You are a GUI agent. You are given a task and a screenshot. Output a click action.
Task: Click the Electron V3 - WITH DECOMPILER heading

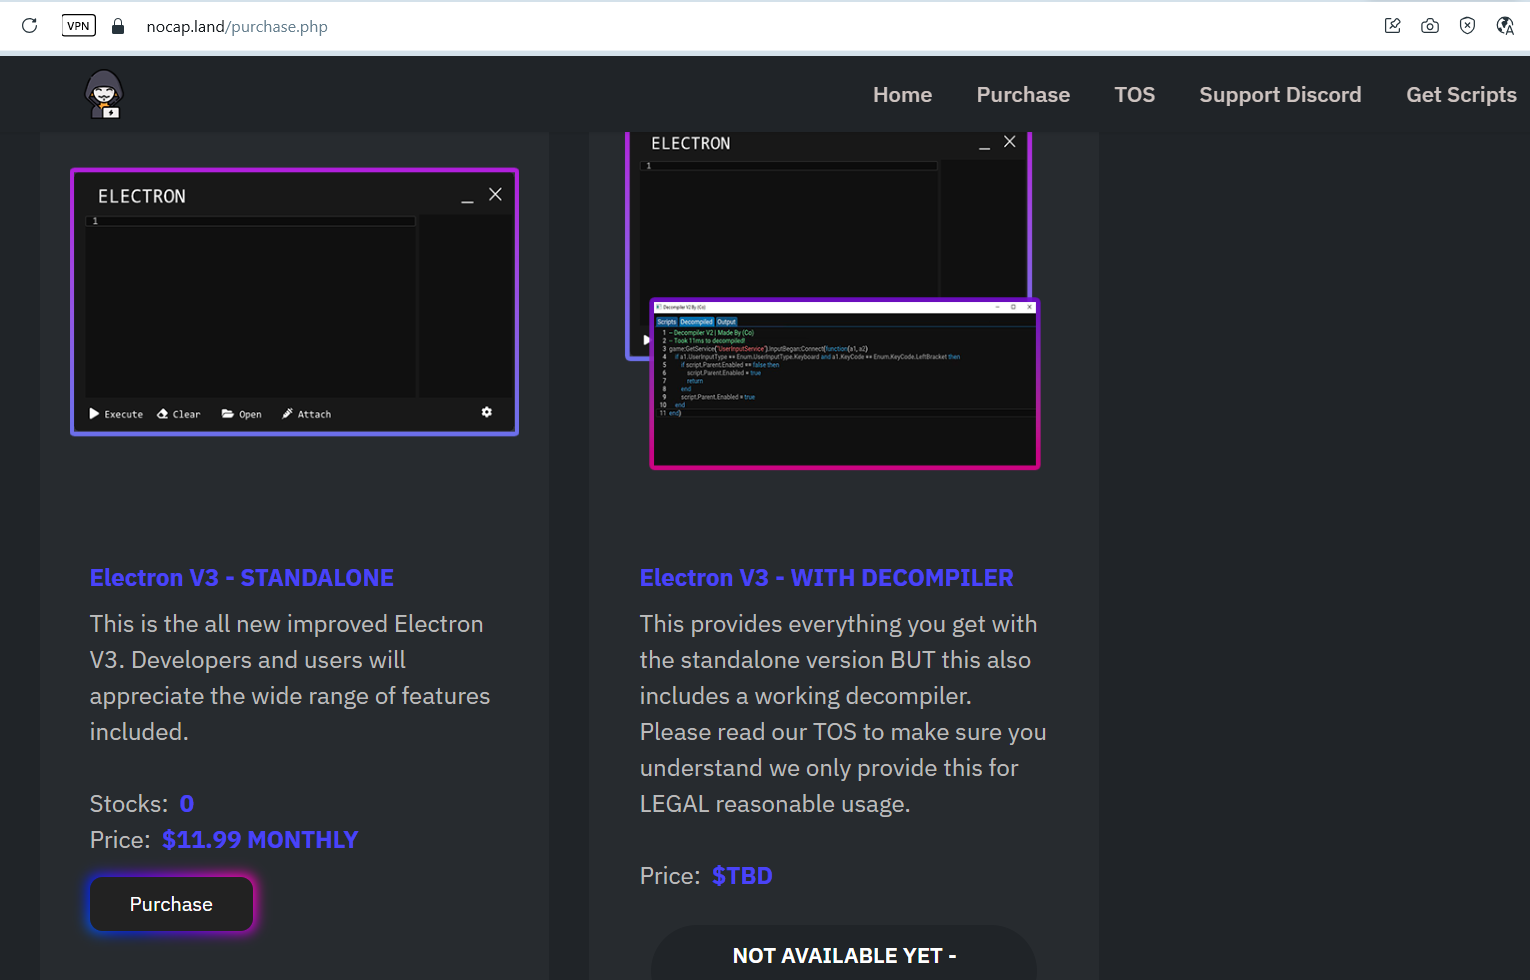826,578
